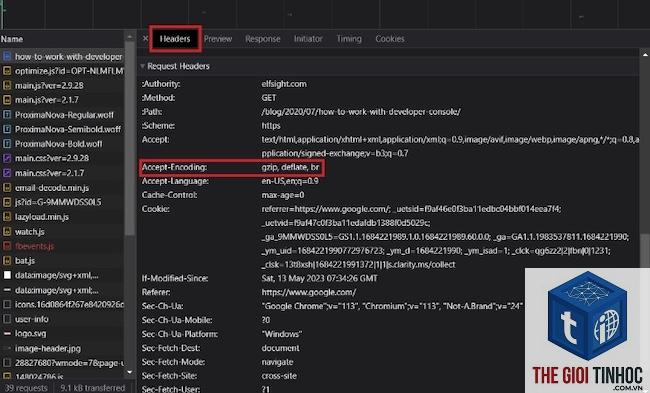Viewport: 650px width, 393px height.
Task: Click script icon of main.js?ver=2.1.7
Action: point(7,100)
